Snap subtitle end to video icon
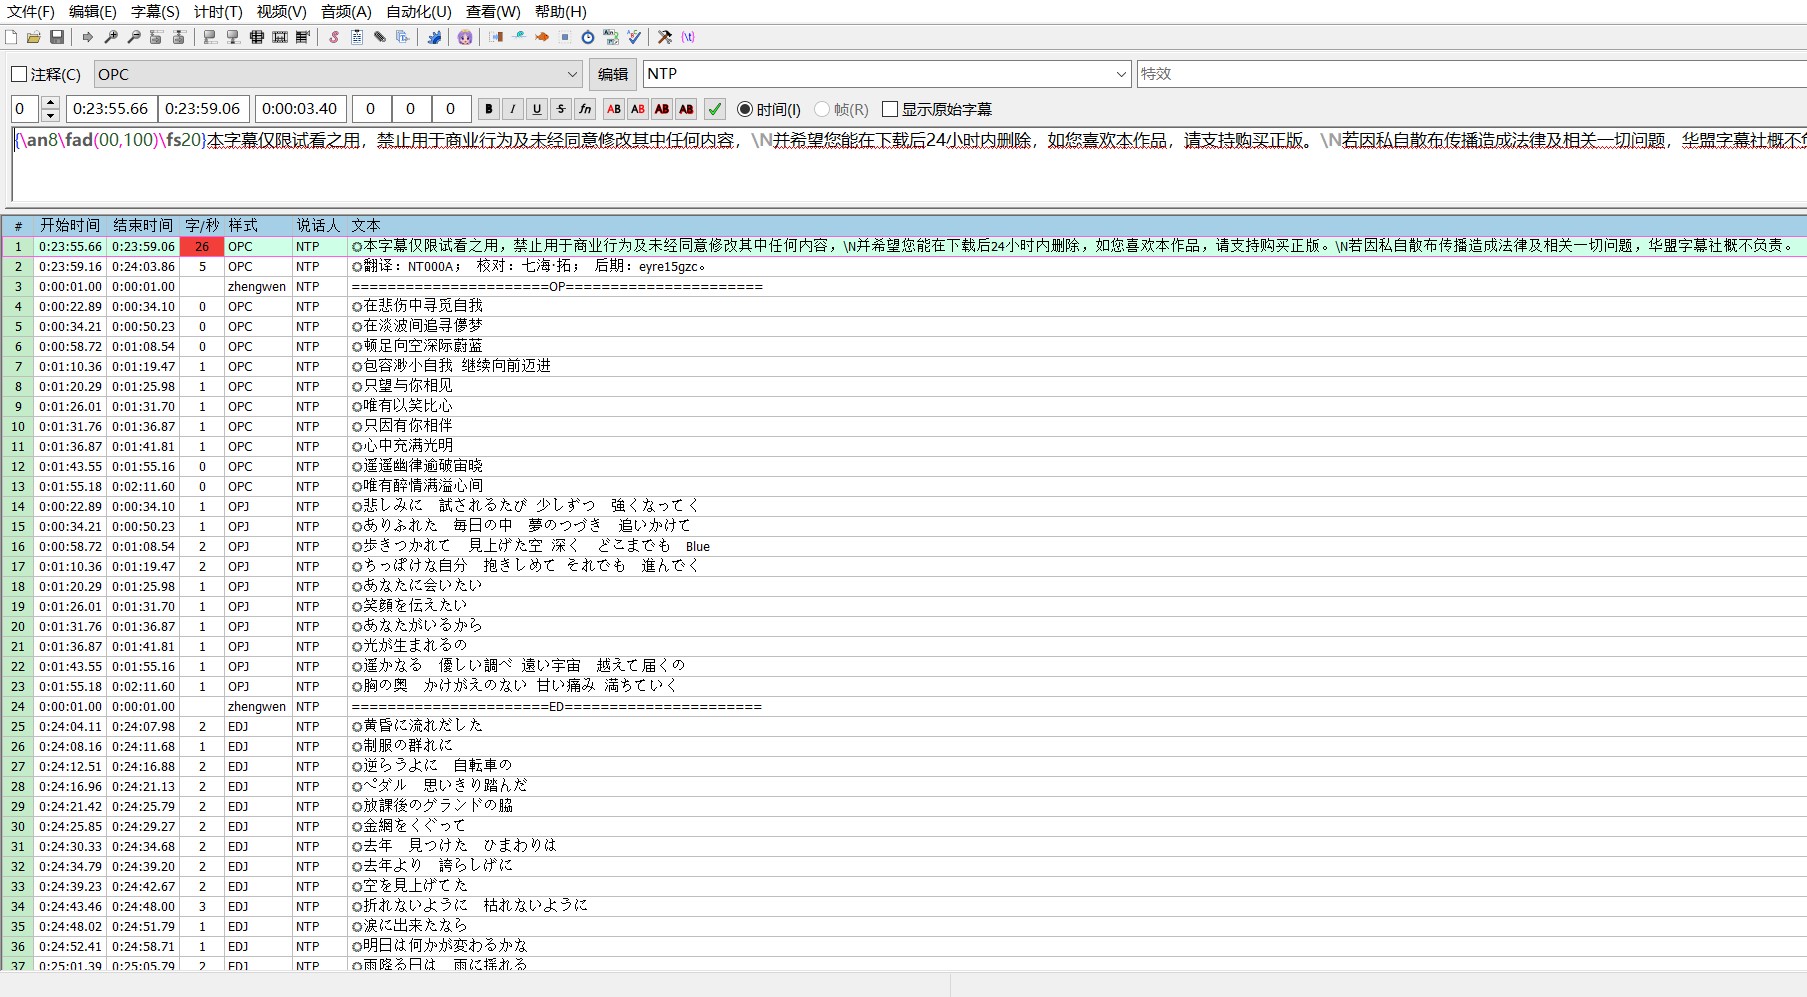Image resolution: width=1807 pixels, height=997 pixels. coord(233,37)
